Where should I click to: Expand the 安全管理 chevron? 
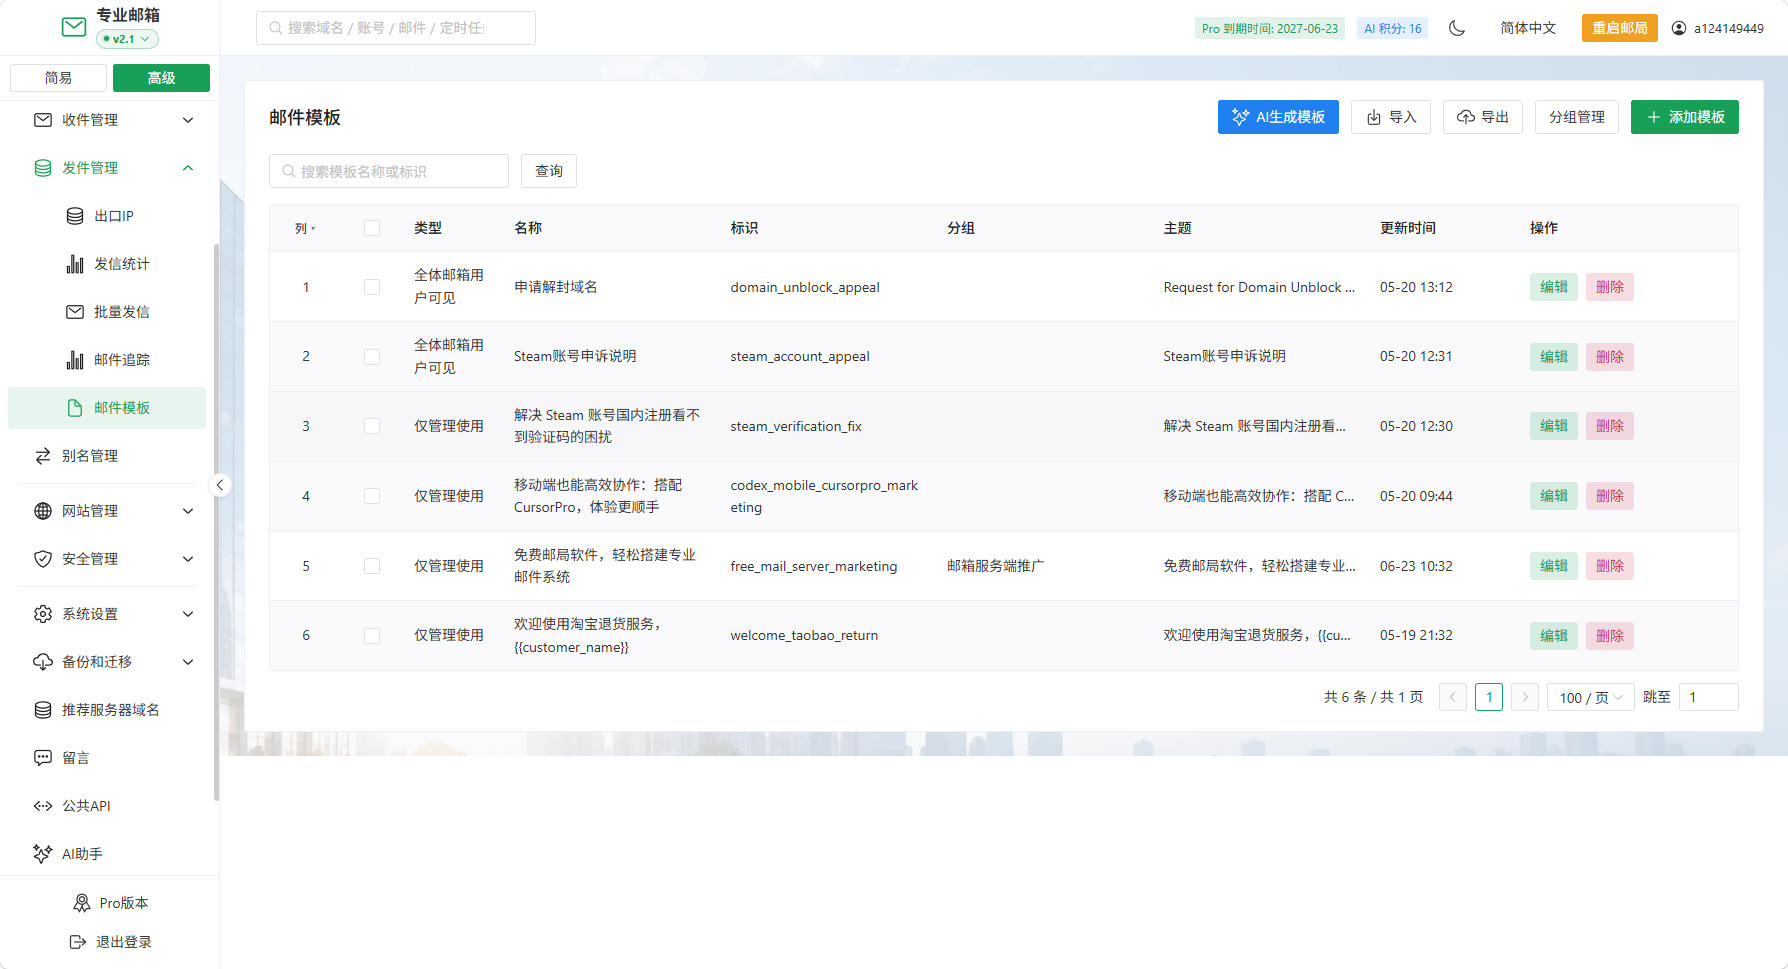tap(188, 559)
